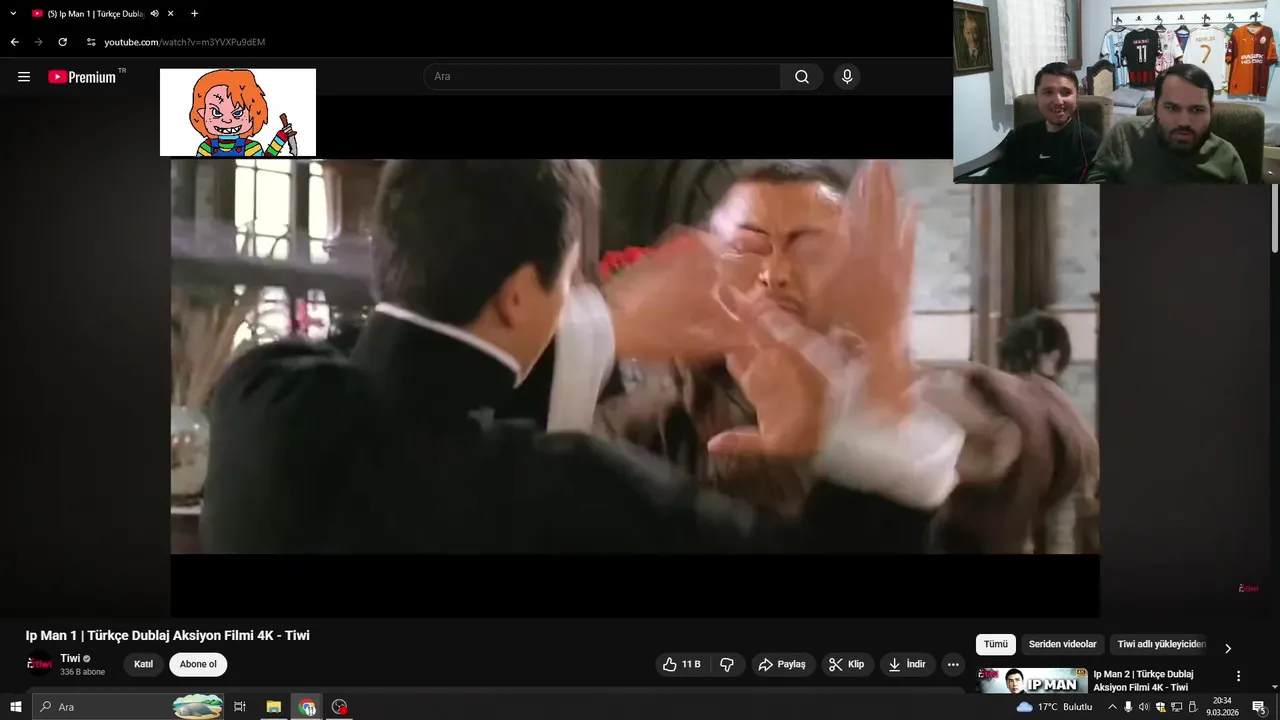Screen dimensions: 1280x720
Task: Click the Chucky doll cartoon image
Action: click(238, 112)
